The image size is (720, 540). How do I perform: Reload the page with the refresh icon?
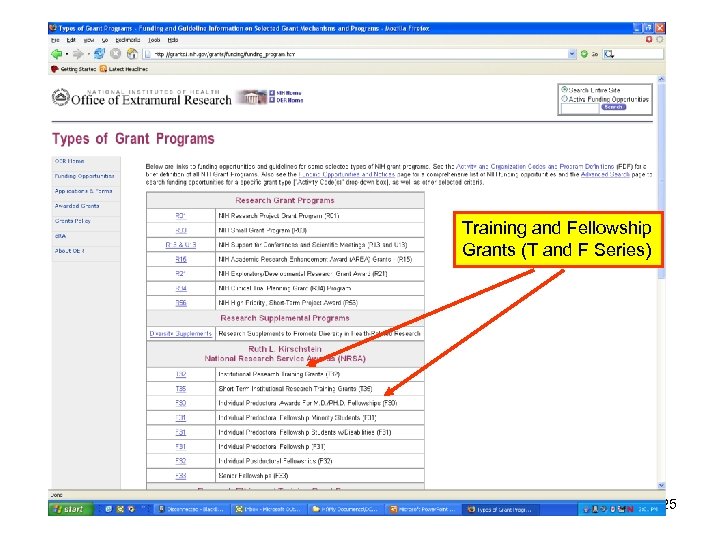99,54
